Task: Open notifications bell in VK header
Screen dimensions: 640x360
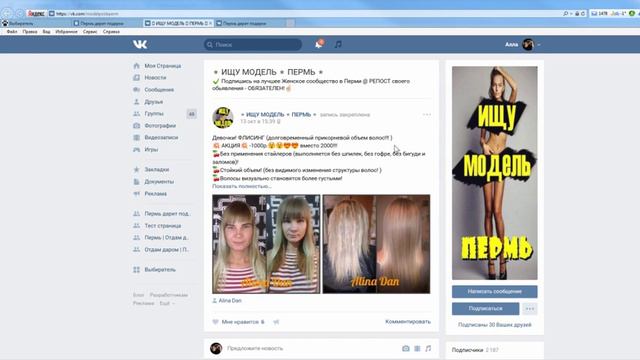Action: (x=319, y=44)
